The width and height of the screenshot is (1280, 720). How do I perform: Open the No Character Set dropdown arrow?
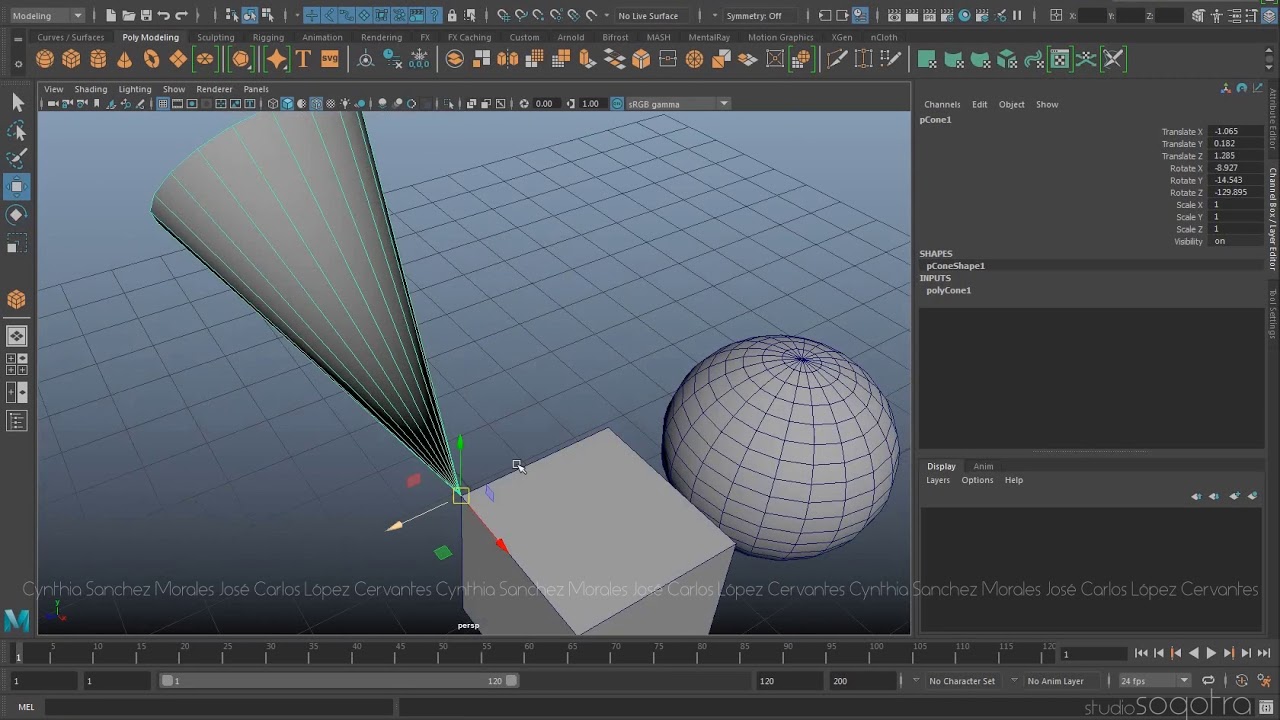click(917, 681)
